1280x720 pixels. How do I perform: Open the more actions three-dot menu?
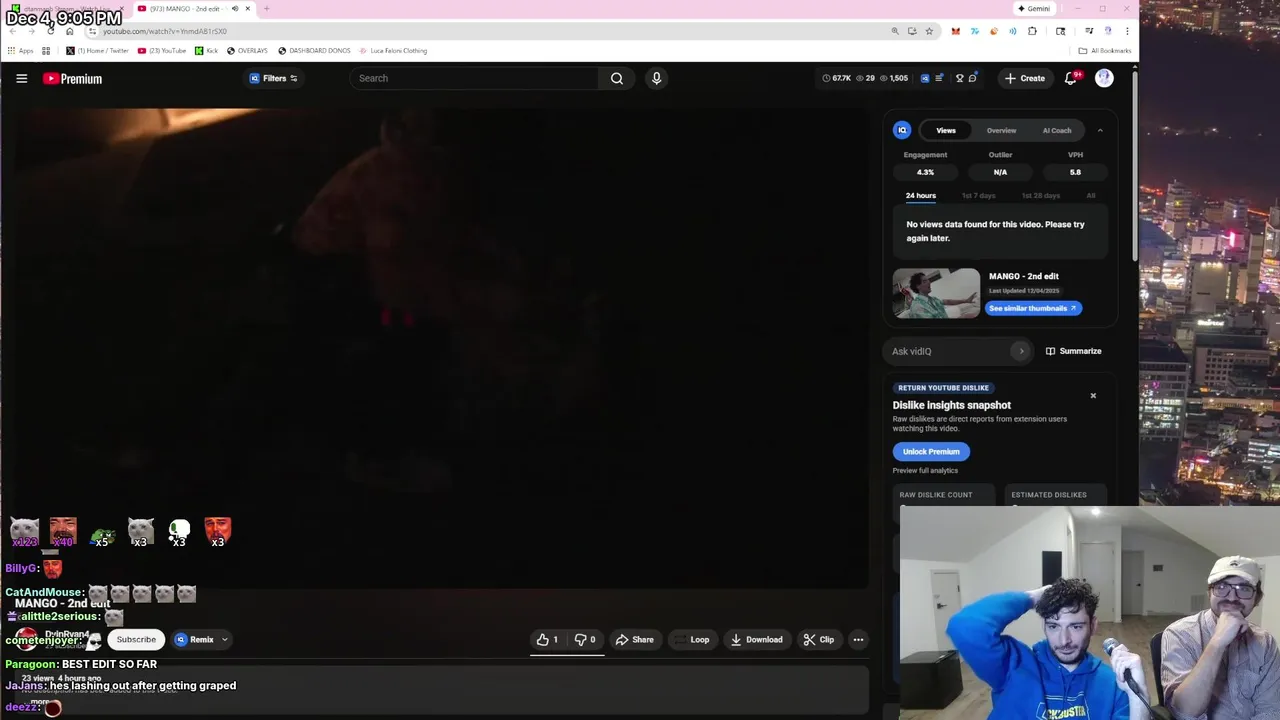(x=858, y=640)
